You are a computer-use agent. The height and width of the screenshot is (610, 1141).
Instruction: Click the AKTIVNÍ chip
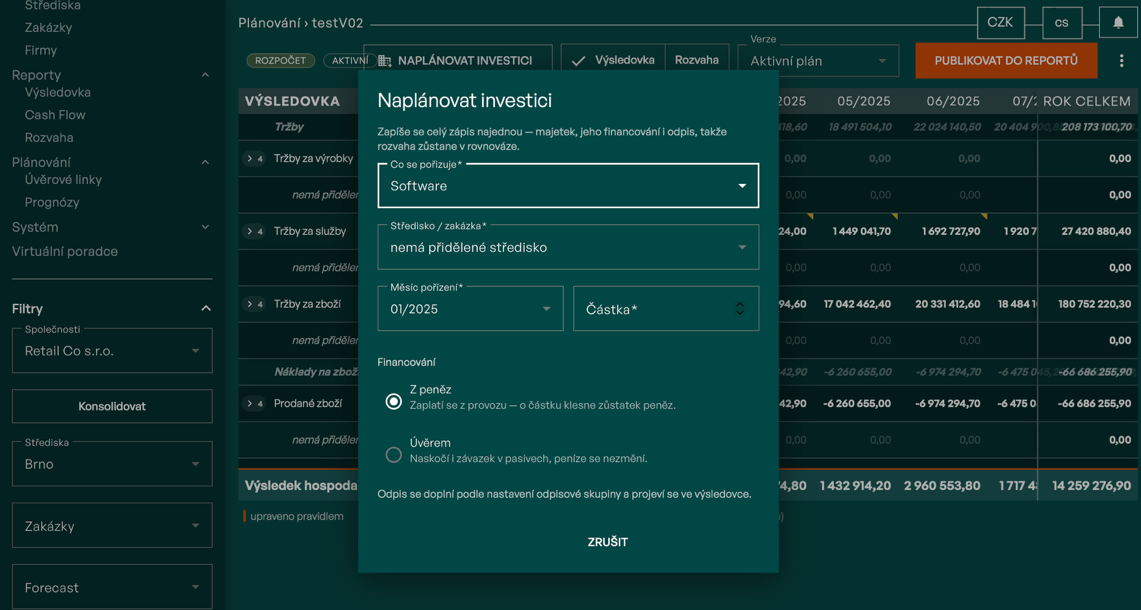click(350, 60)
